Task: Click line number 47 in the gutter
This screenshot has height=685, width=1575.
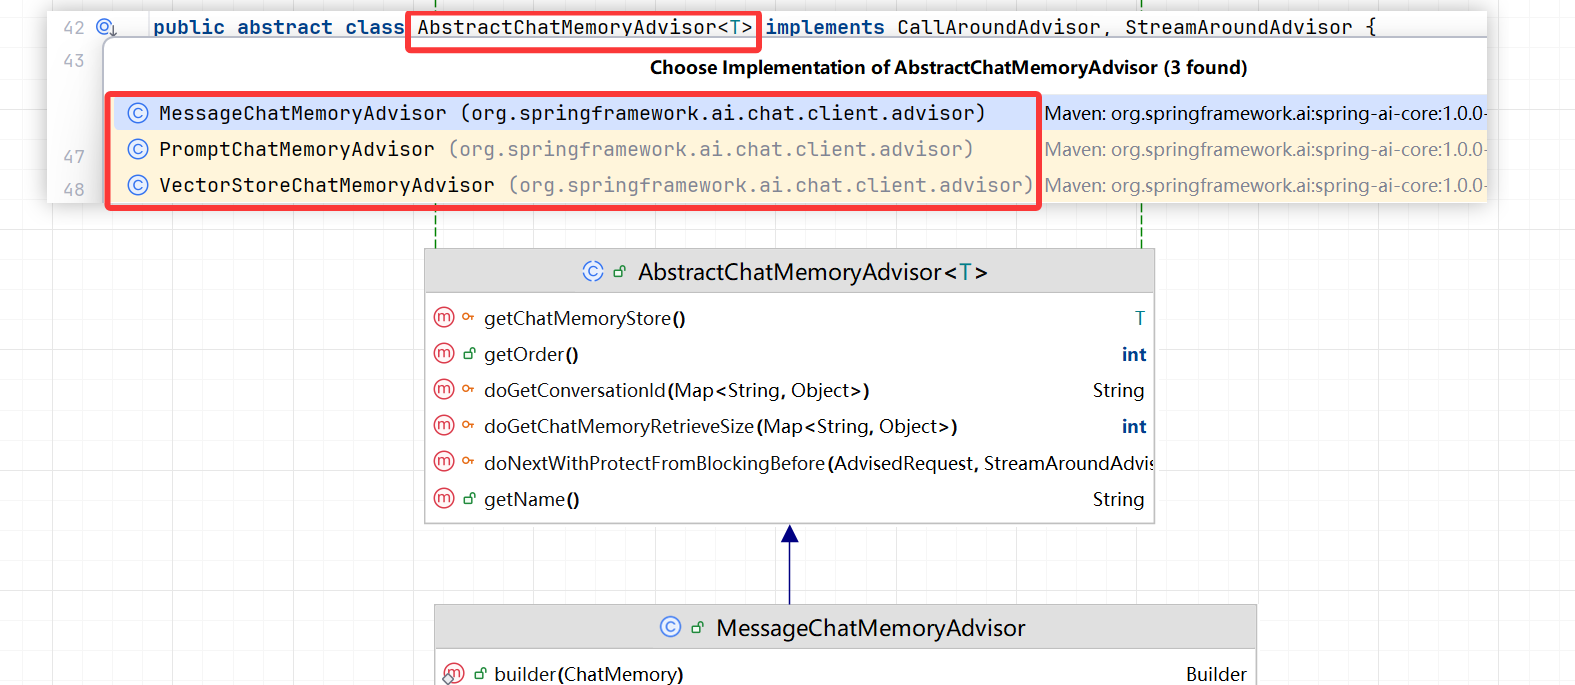Action: click(74, 157)
